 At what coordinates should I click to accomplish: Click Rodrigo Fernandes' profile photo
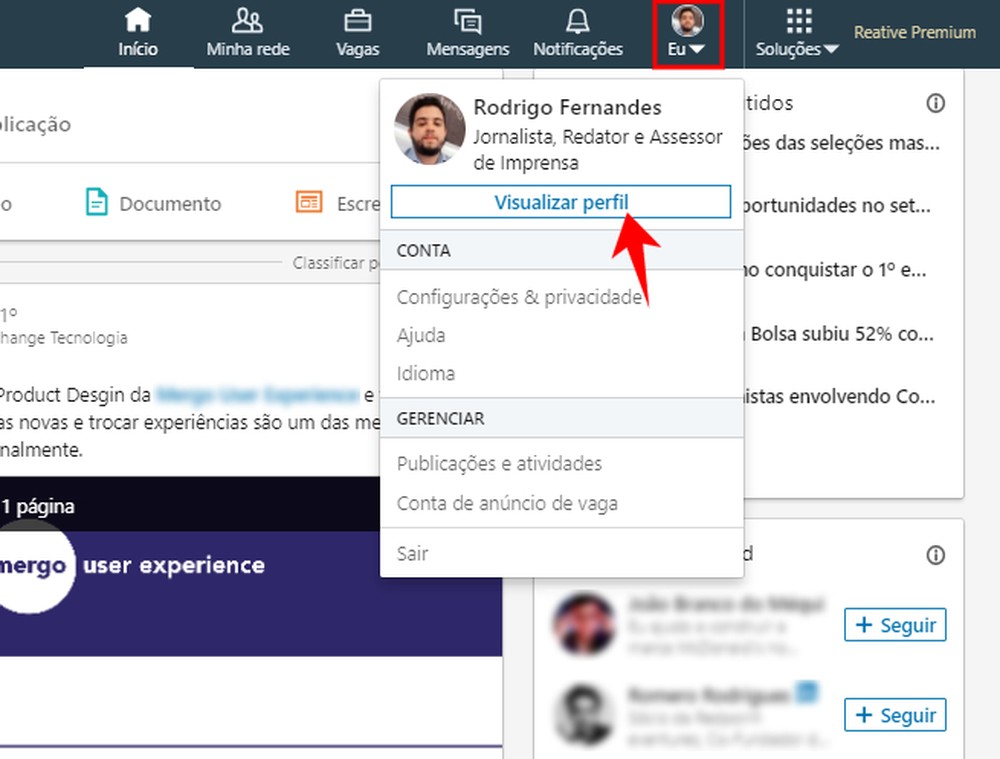tap(429, 131)
